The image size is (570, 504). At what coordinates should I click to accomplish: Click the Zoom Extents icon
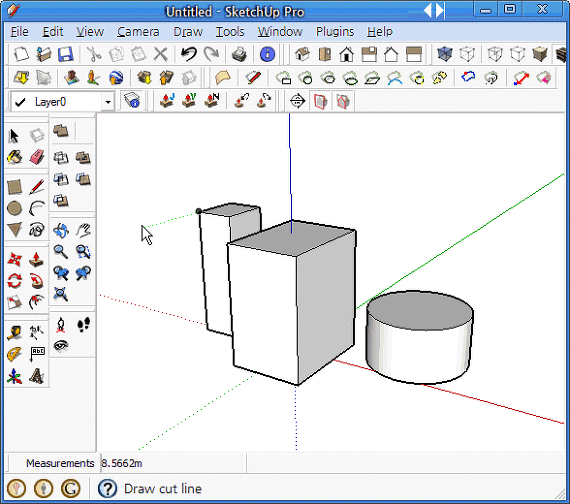pos(61,294)
